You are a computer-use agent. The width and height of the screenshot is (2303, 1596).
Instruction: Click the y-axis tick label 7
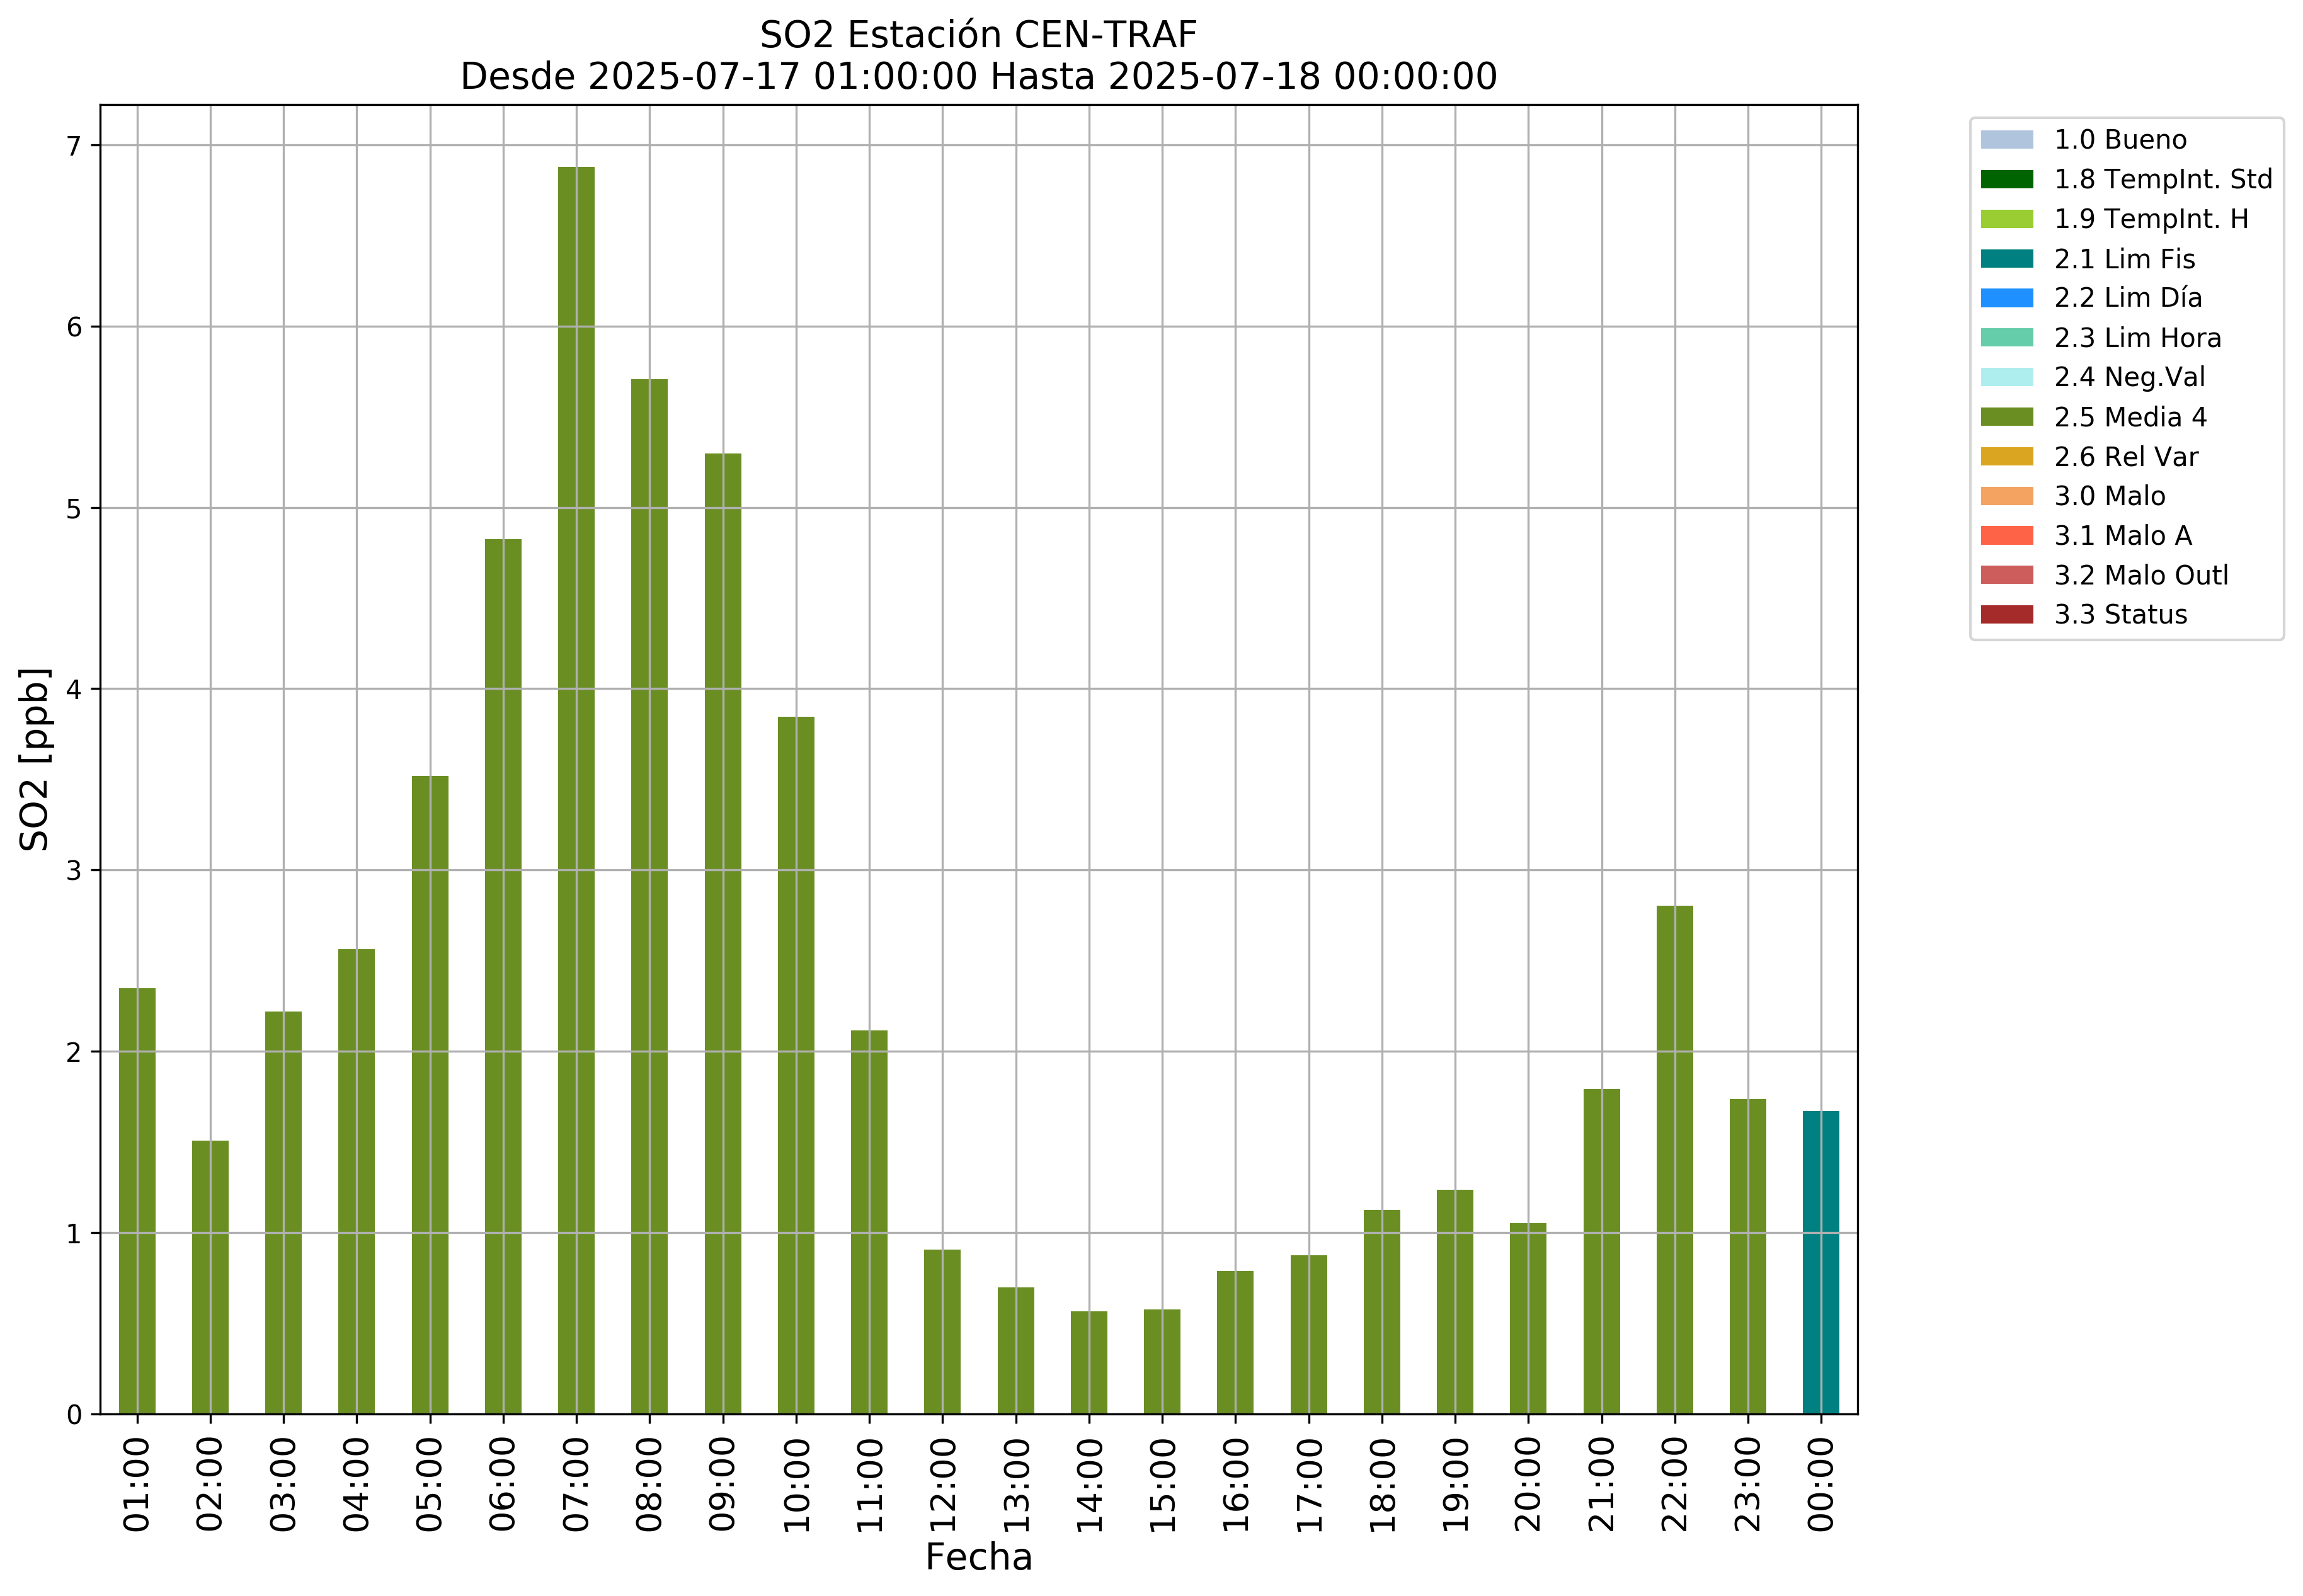pos(74,146)
